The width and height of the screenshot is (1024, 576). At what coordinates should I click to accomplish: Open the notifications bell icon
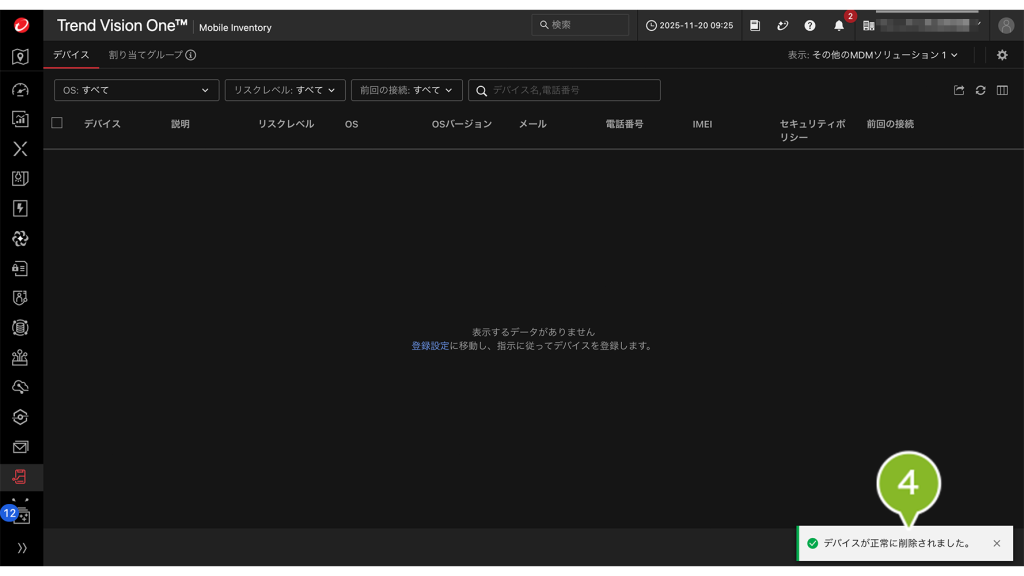[839, 26]
